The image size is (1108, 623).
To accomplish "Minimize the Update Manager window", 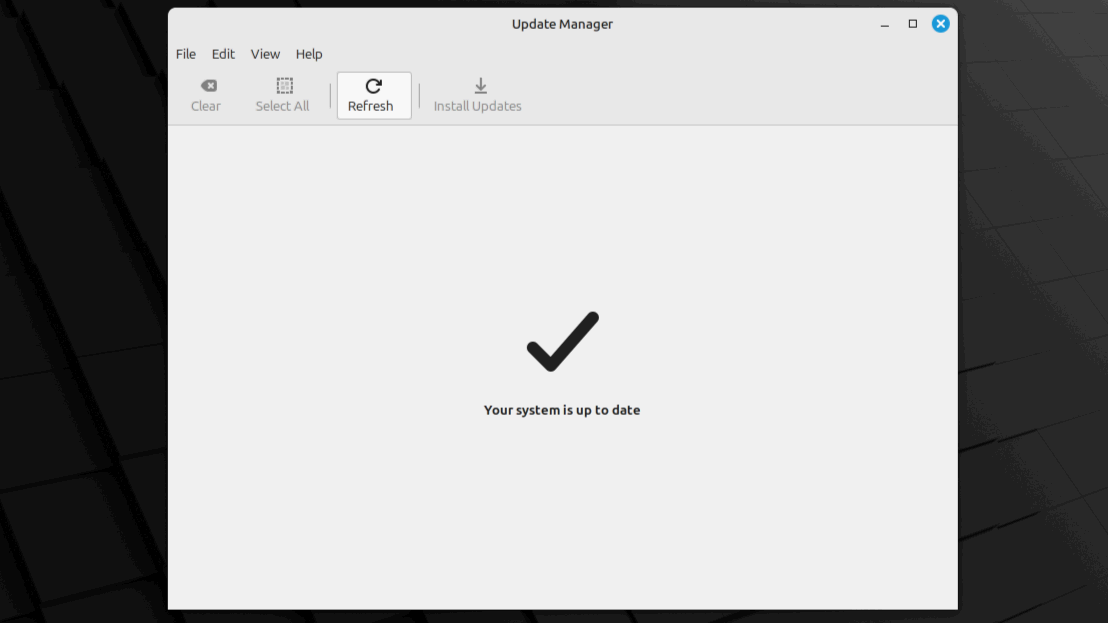I will pyautogui.click(x=885, y=24).
